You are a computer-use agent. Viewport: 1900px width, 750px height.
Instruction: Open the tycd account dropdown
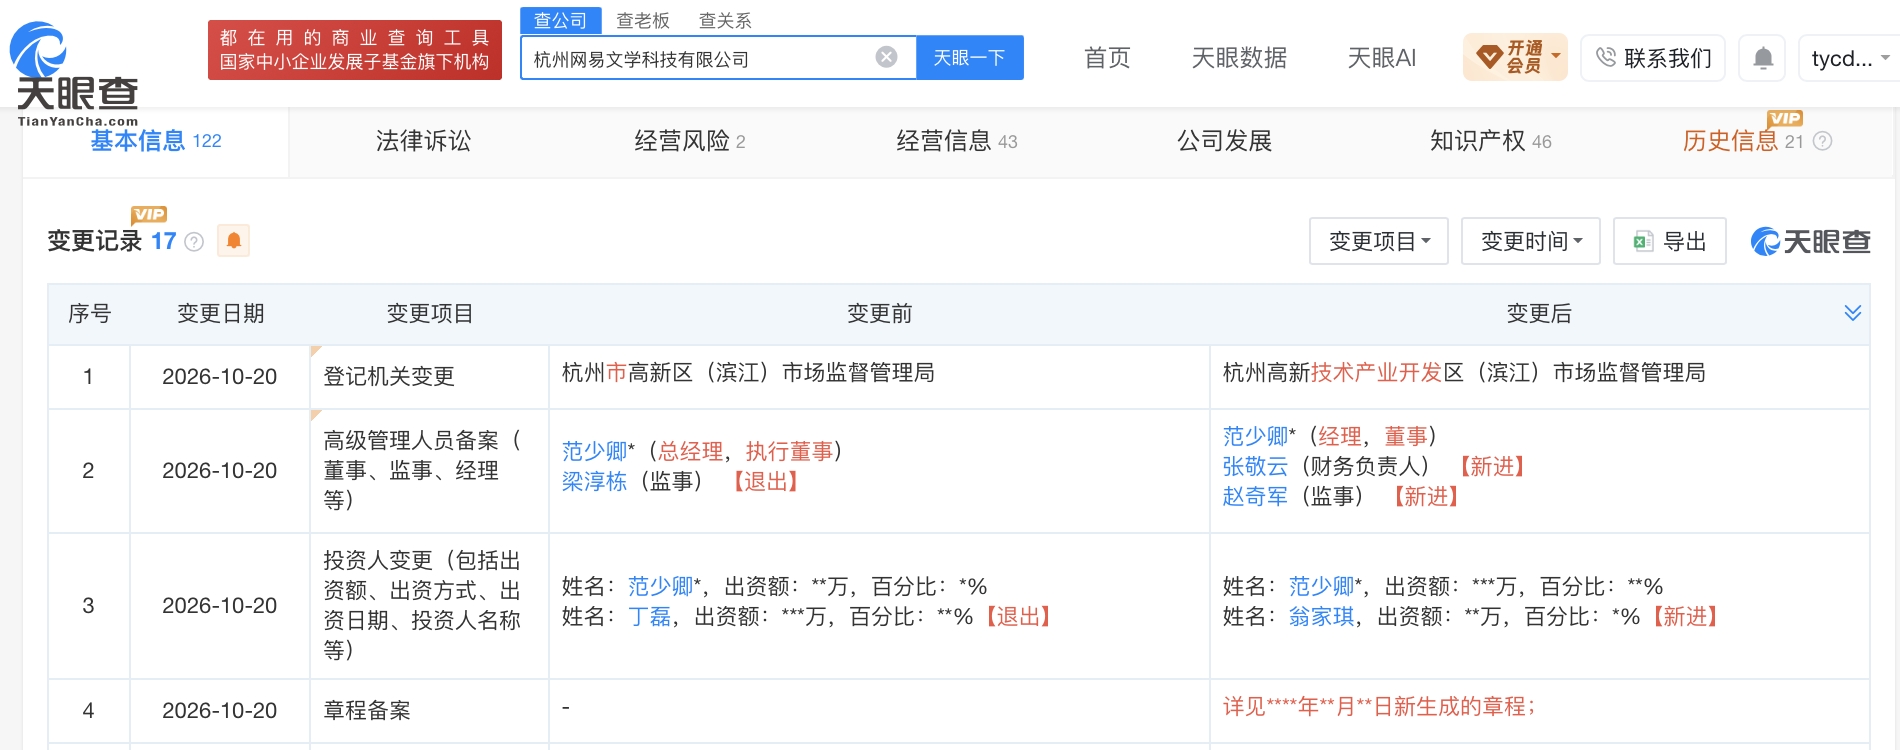pyautogui.click(x=1849, y=58)
